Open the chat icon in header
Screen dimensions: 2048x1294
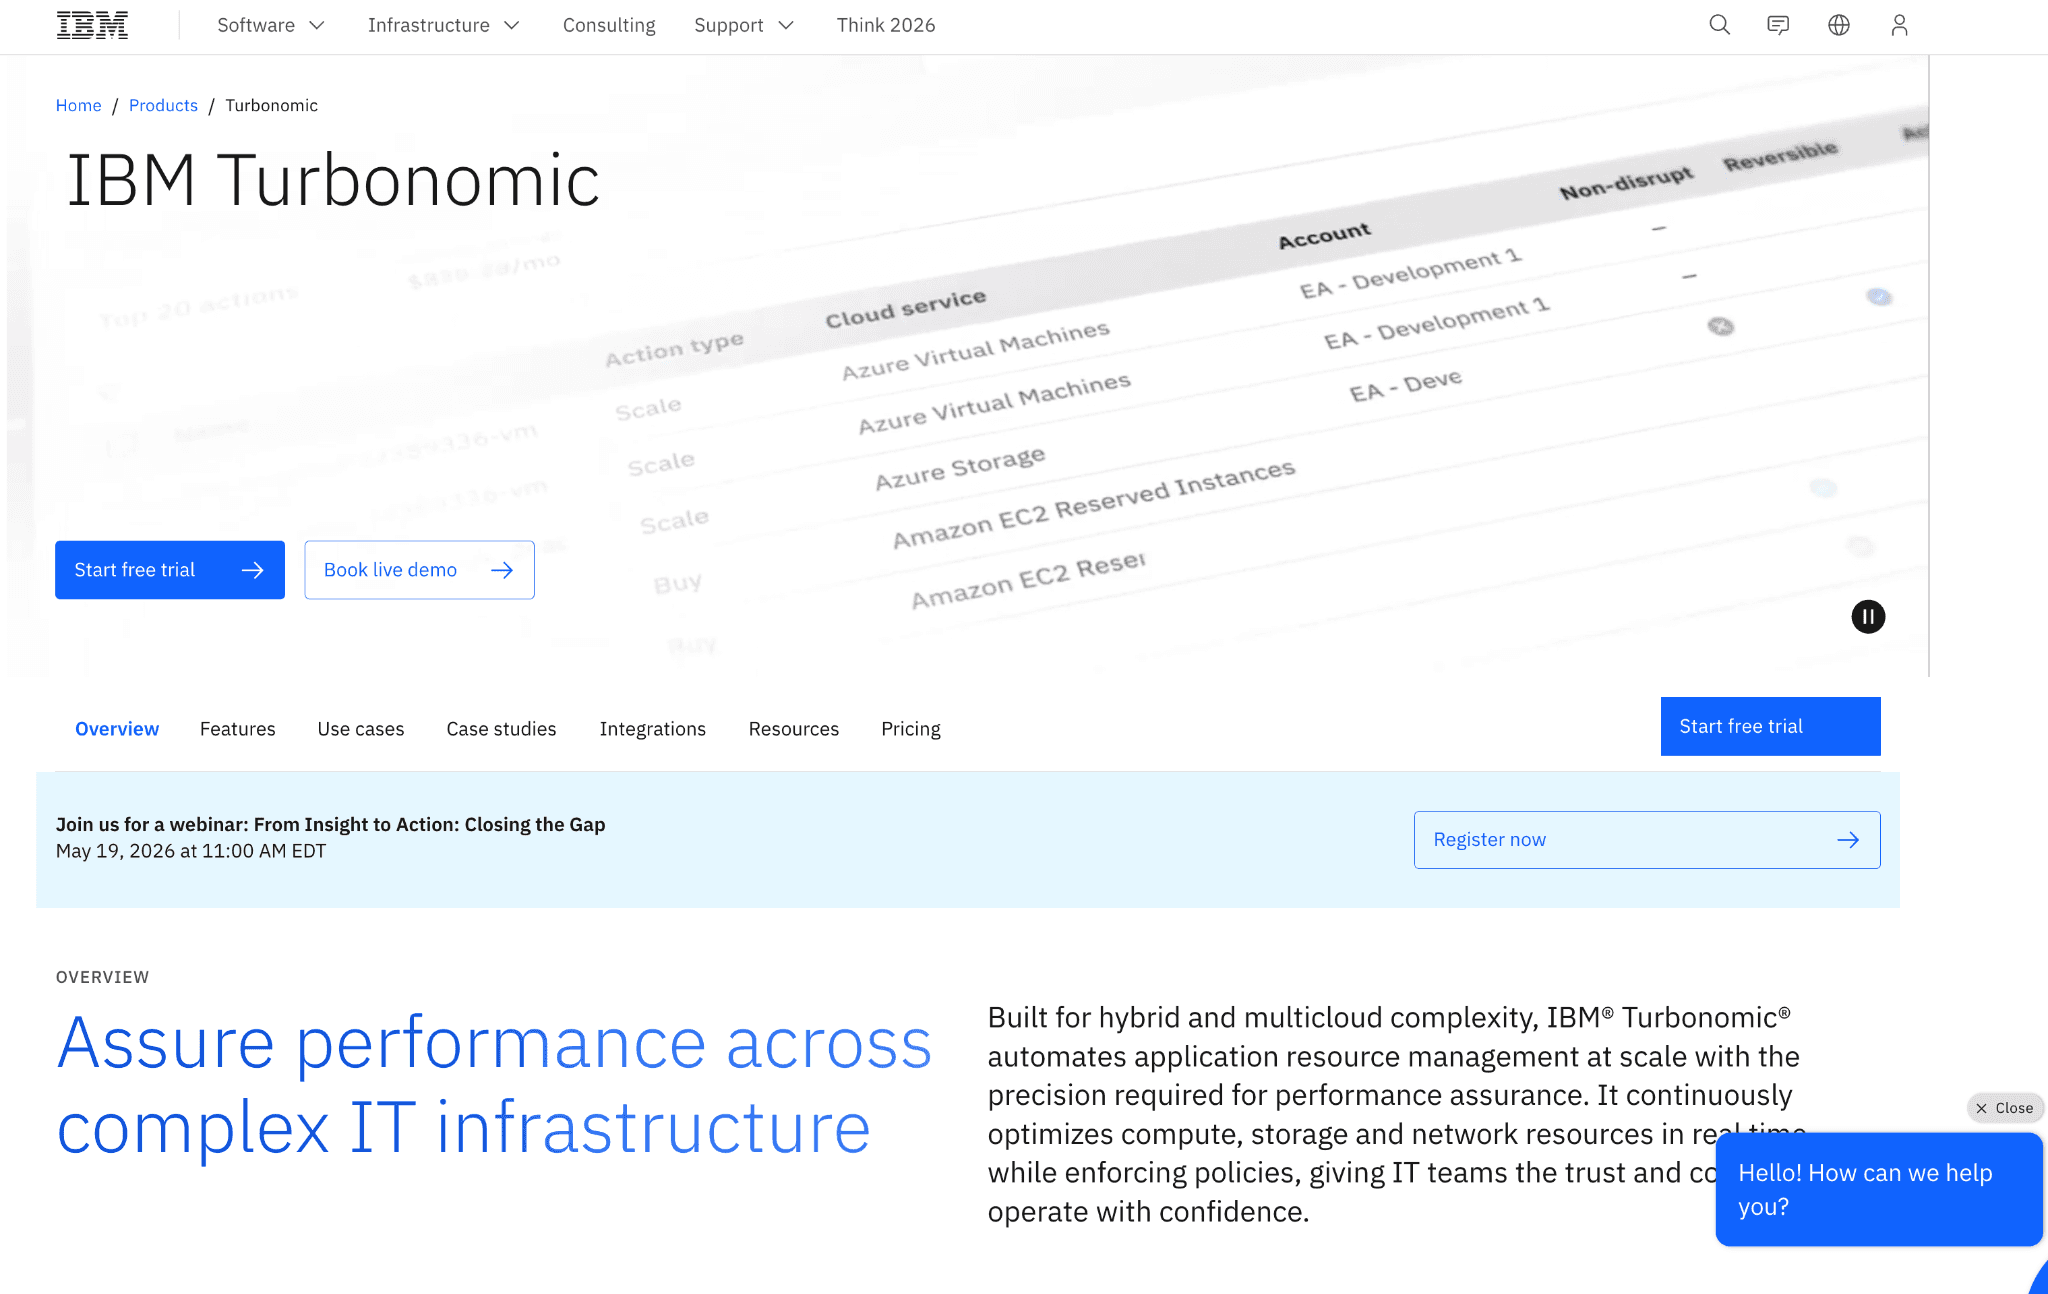coord(1778,25)
